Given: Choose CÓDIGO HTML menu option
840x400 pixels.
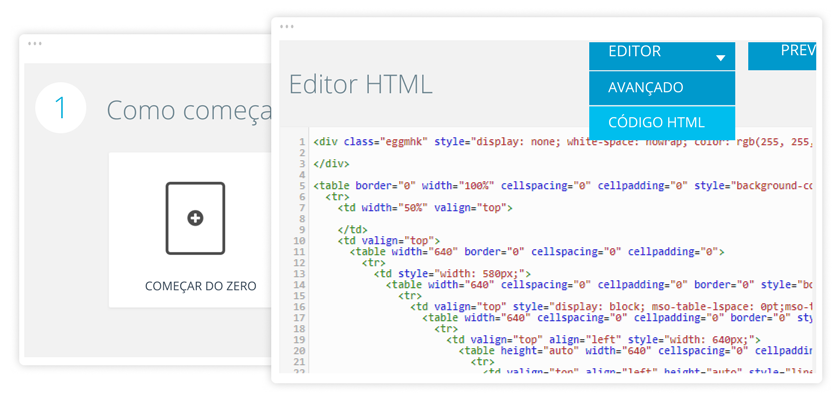Looking at the screenshot, I should coord(662,123).
